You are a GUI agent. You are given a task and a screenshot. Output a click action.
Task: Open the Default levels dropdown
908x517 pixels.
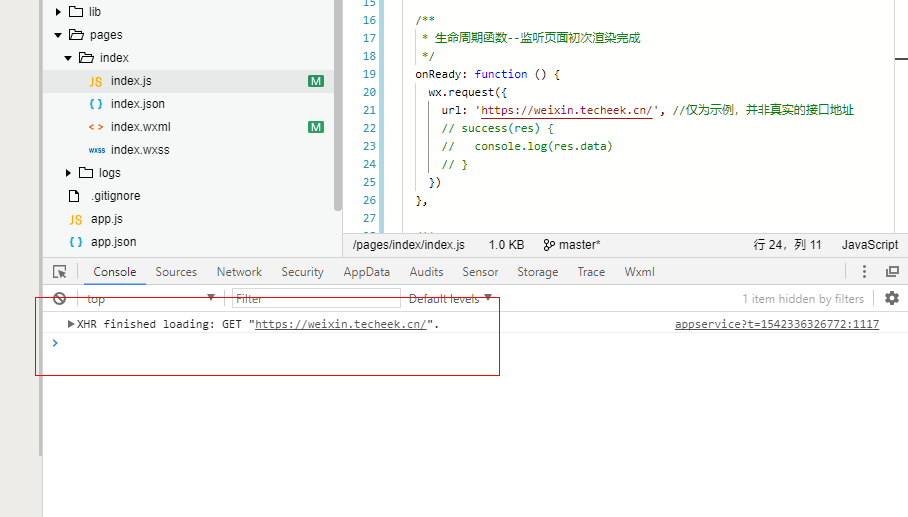[x=450, y=298]
